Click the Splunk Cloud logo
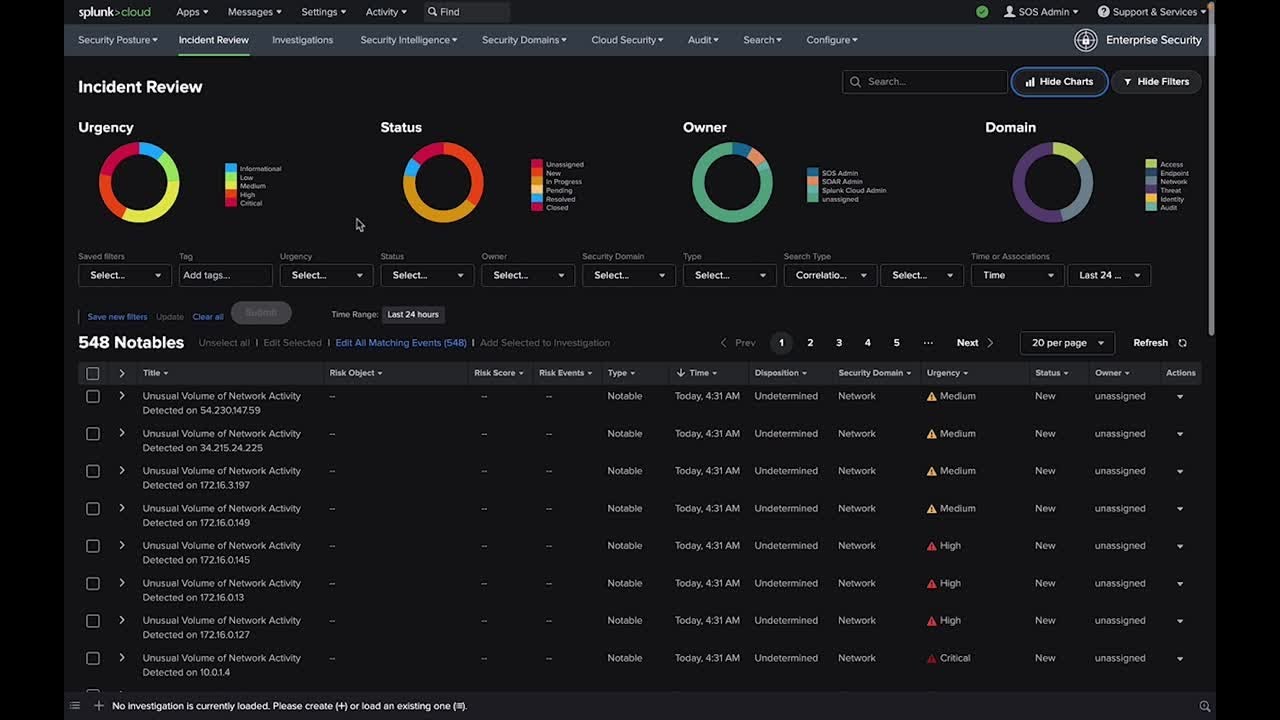The width and height of the screenshot is (1280, 720). tap(115, 12)
